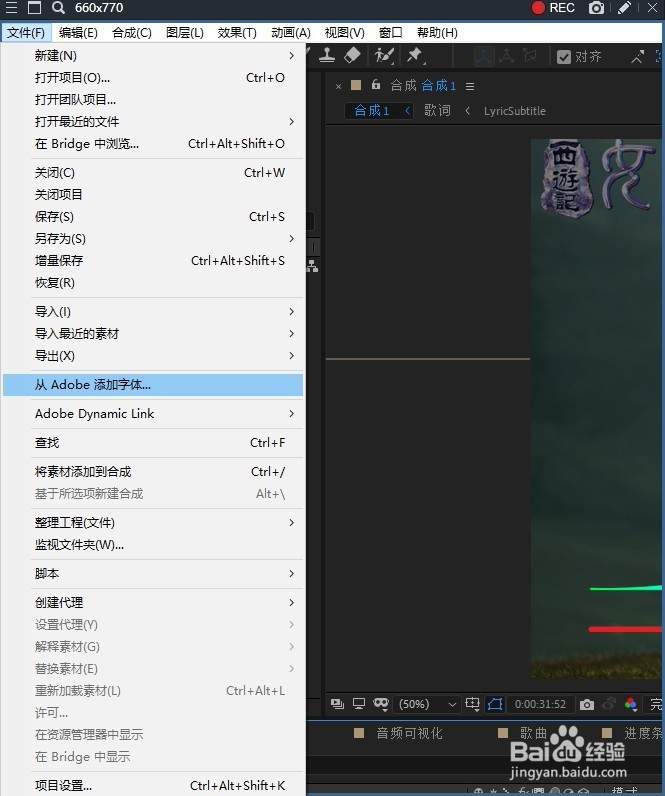Click the recorder hamburger menu icon

[x=11, y=8]
